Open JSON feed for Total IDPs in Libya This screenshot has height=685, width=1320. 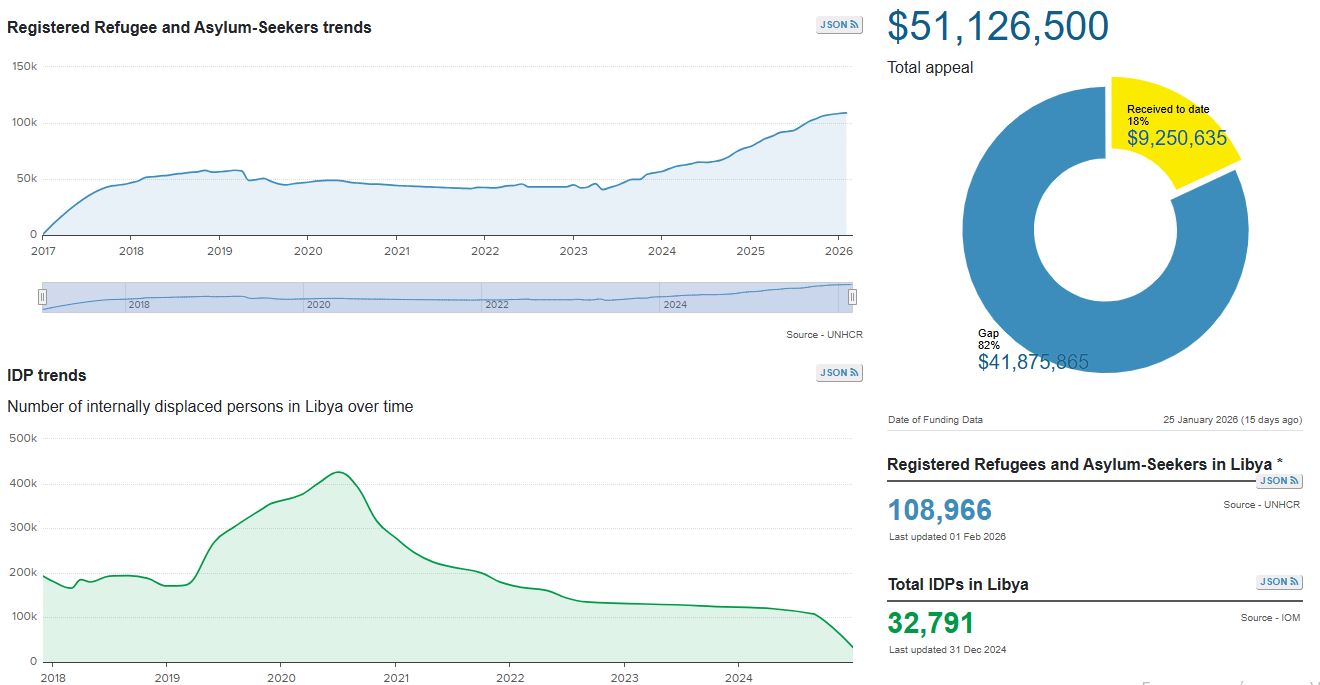1279,582
